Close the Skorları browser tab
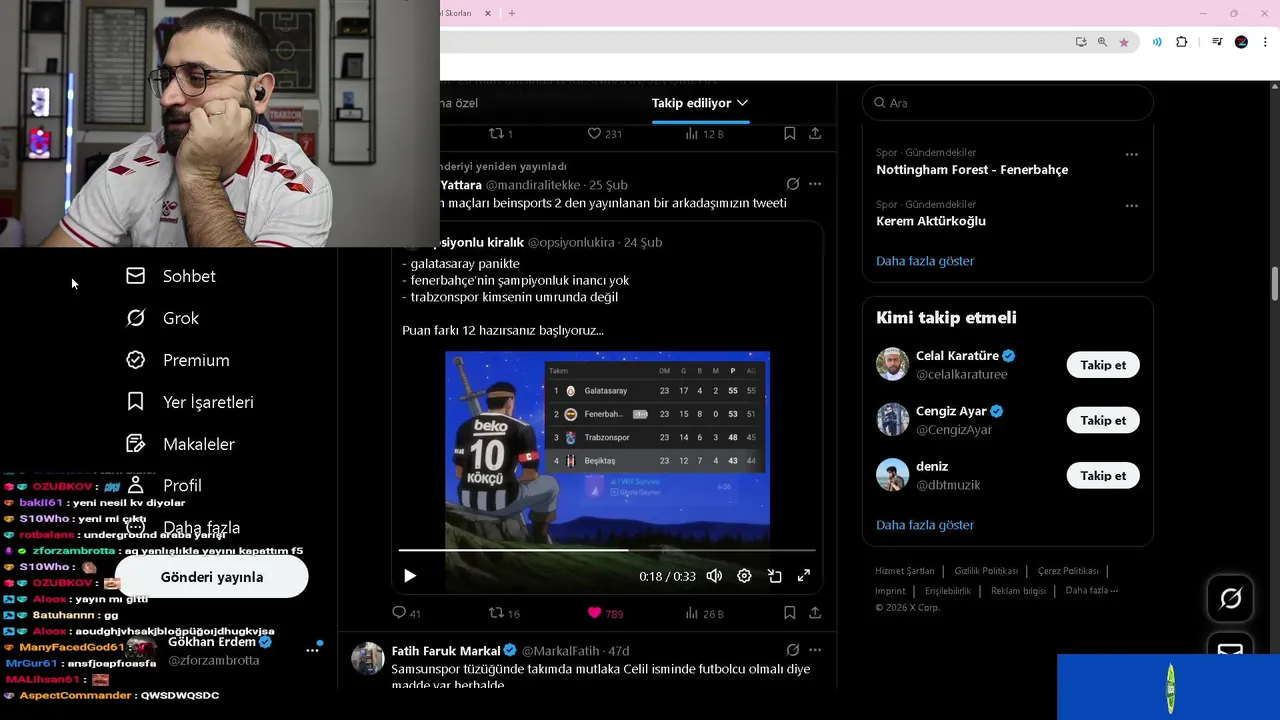The width and height of the screenshot is (1280, 720). [x=488, y=13]
